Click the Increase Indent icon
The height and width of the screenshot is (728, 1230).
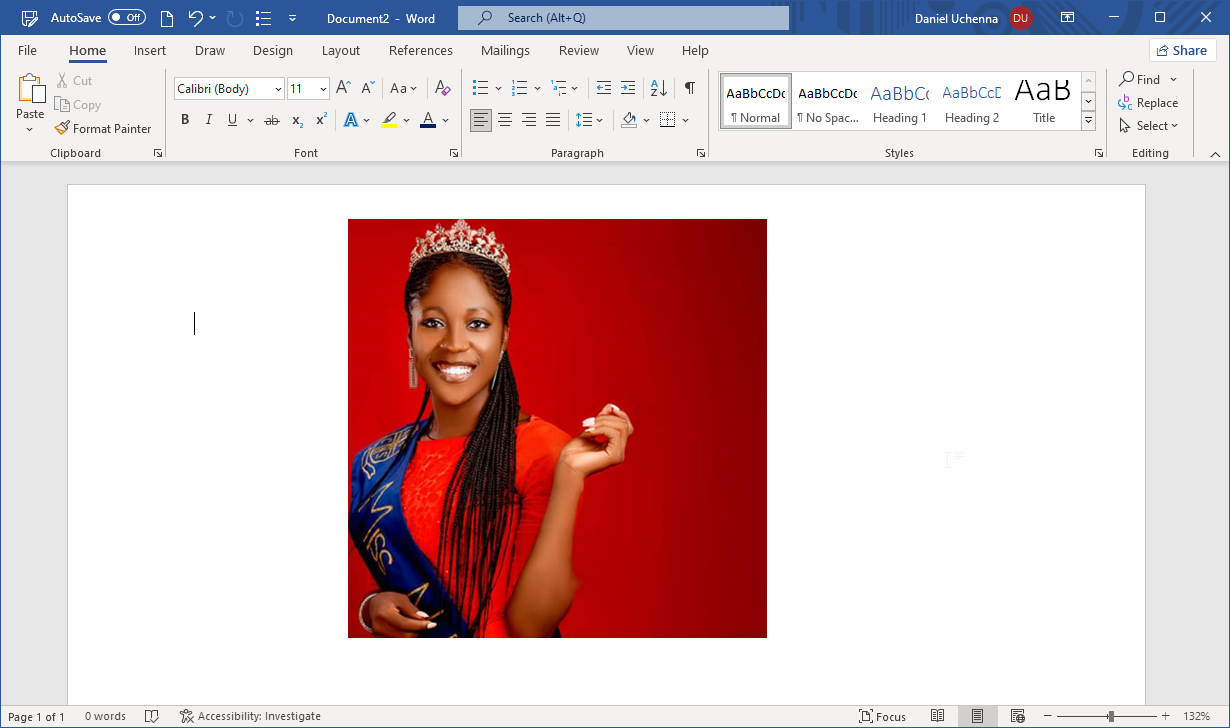tap(627, 88)
